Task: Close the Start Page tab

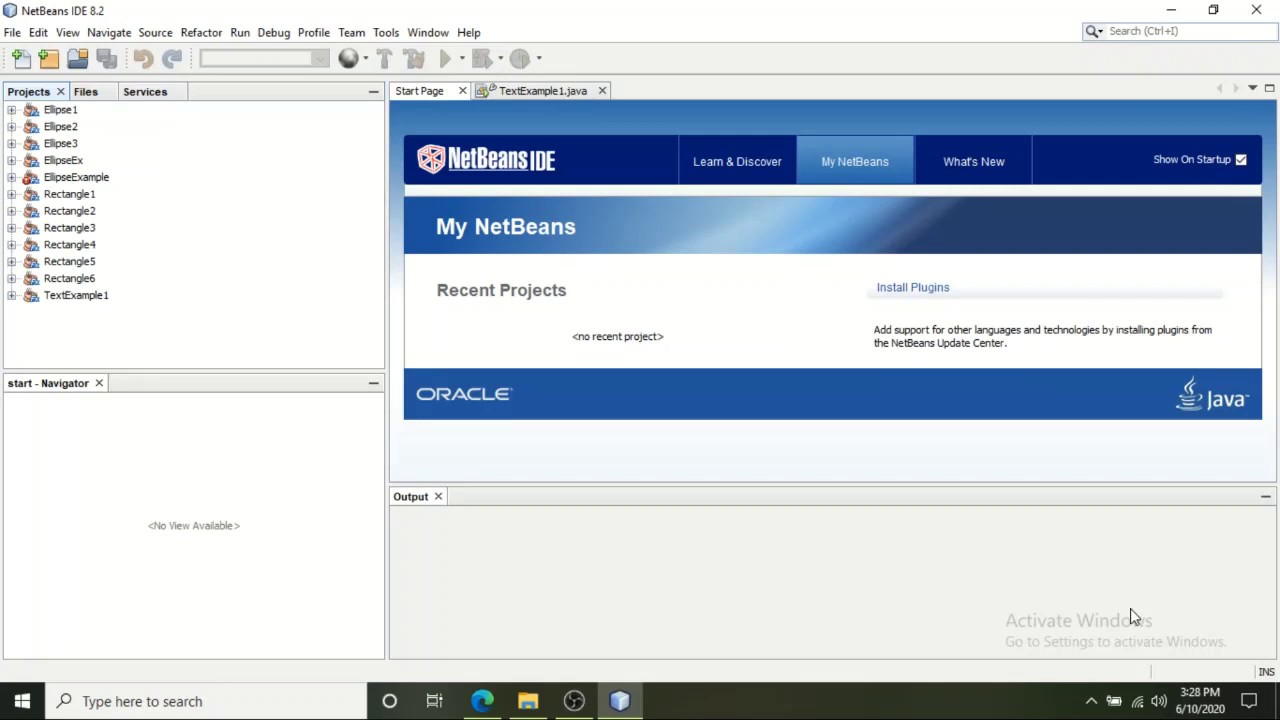Action: point(462,91)
